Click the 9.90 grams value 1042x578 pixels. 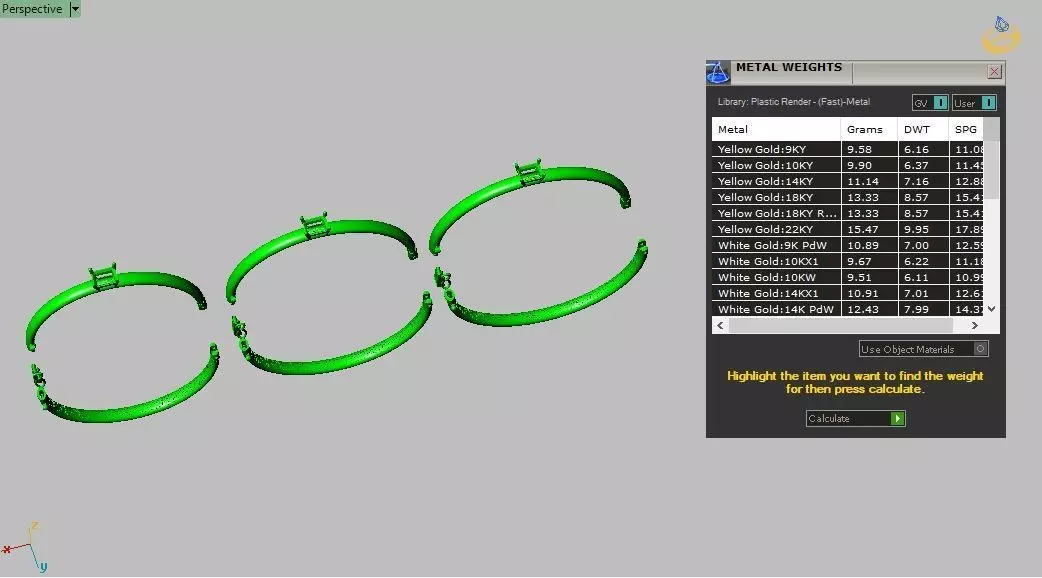(x=859, y=165)
